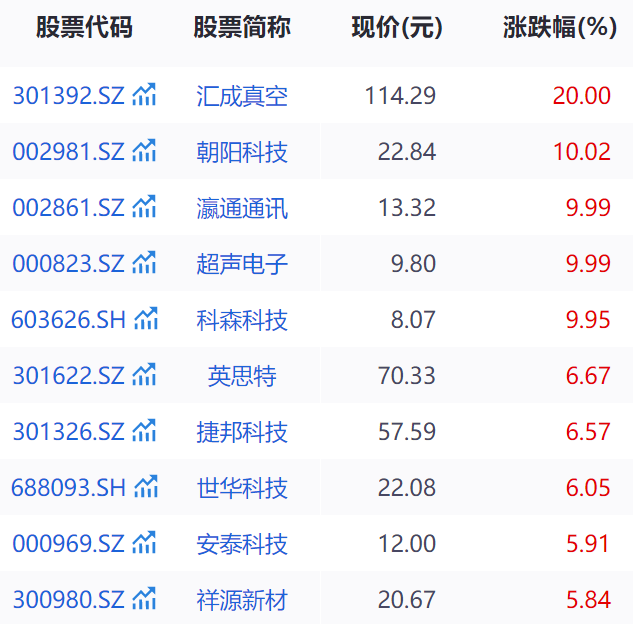
Task: Open the chart icon for 000823.SZ
Action: 145,264
